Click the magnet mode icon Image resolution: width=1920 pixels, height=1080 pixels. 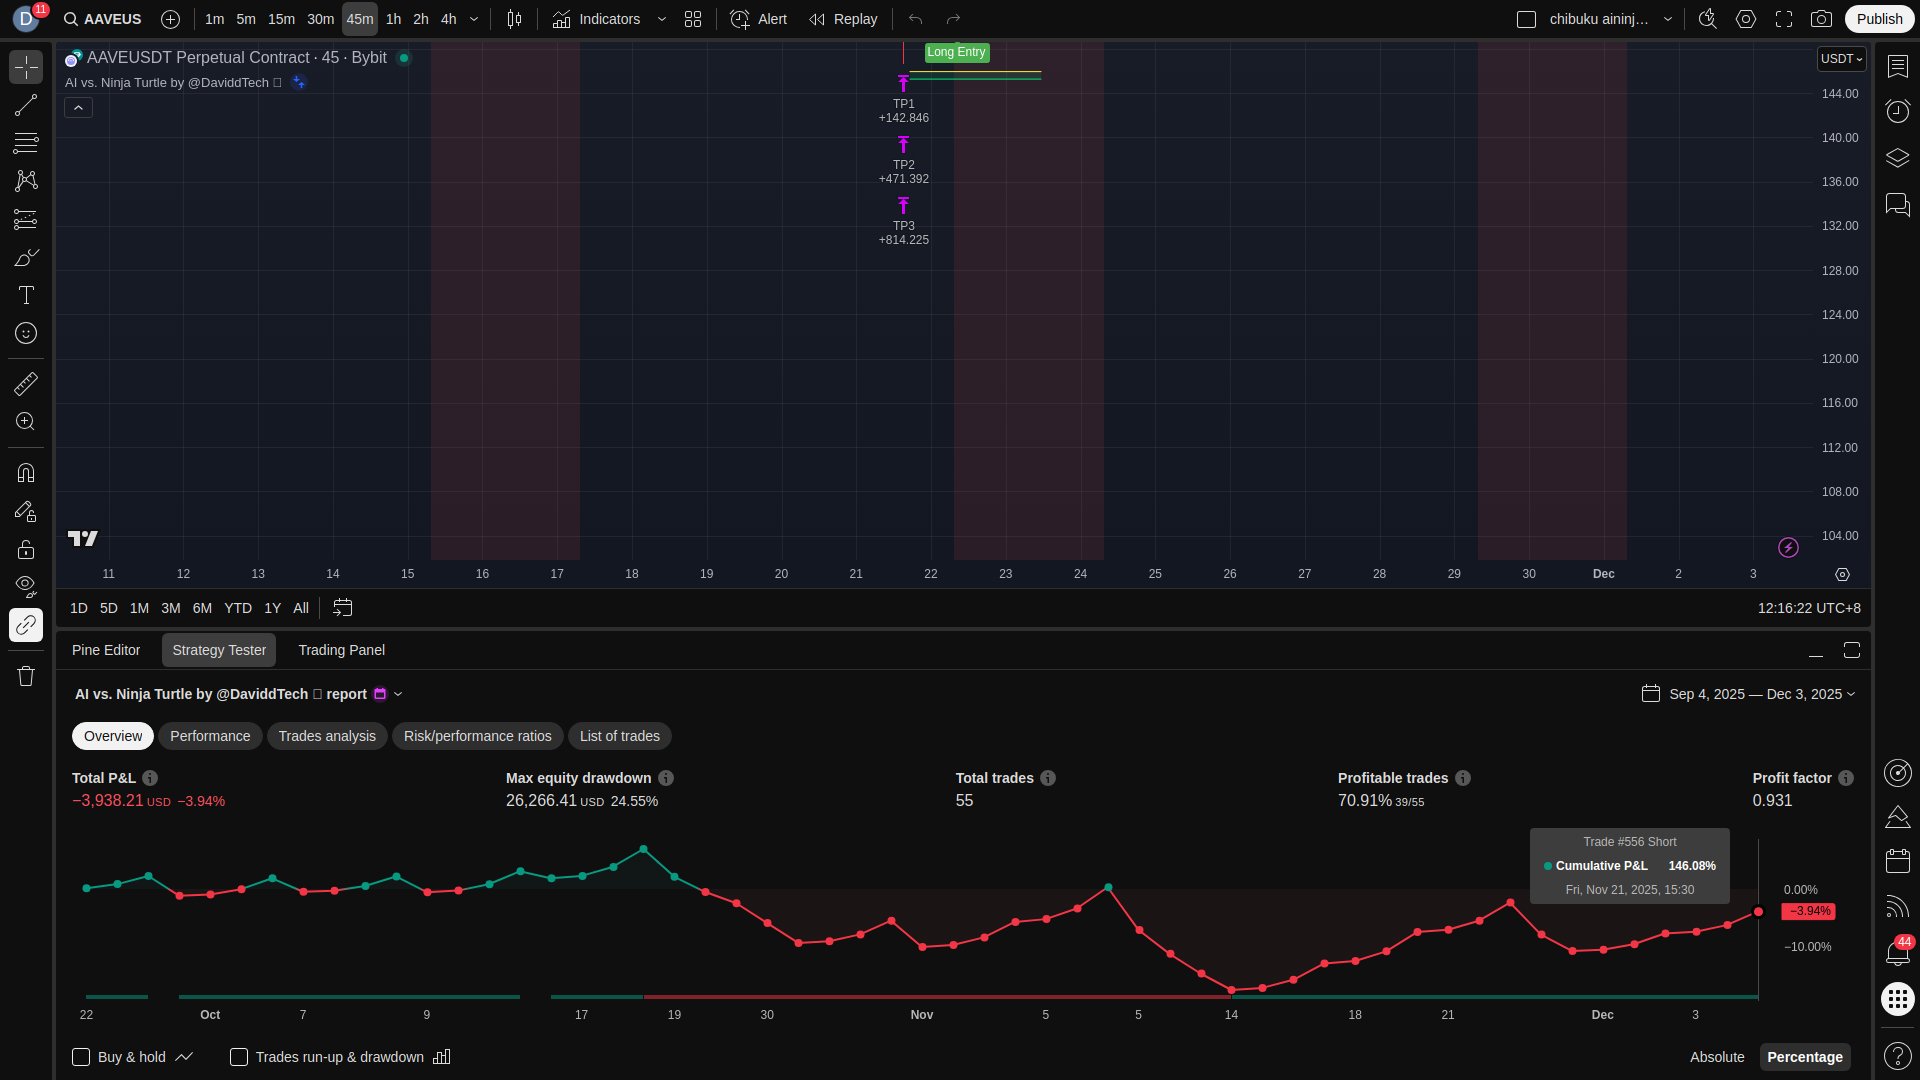26,472
